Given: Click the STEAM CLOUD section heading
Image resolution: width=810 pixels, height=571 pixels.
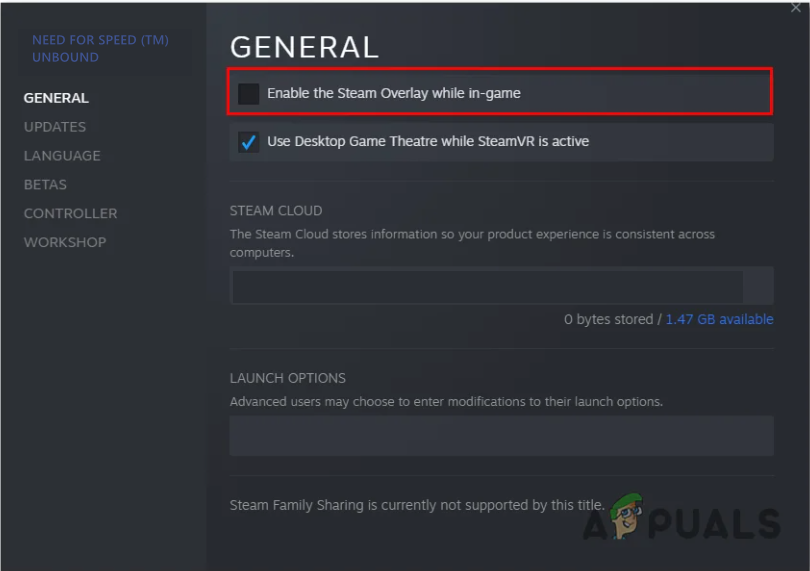Looking at the screenshot, I should pyautogui.click(x=276, y=211).
